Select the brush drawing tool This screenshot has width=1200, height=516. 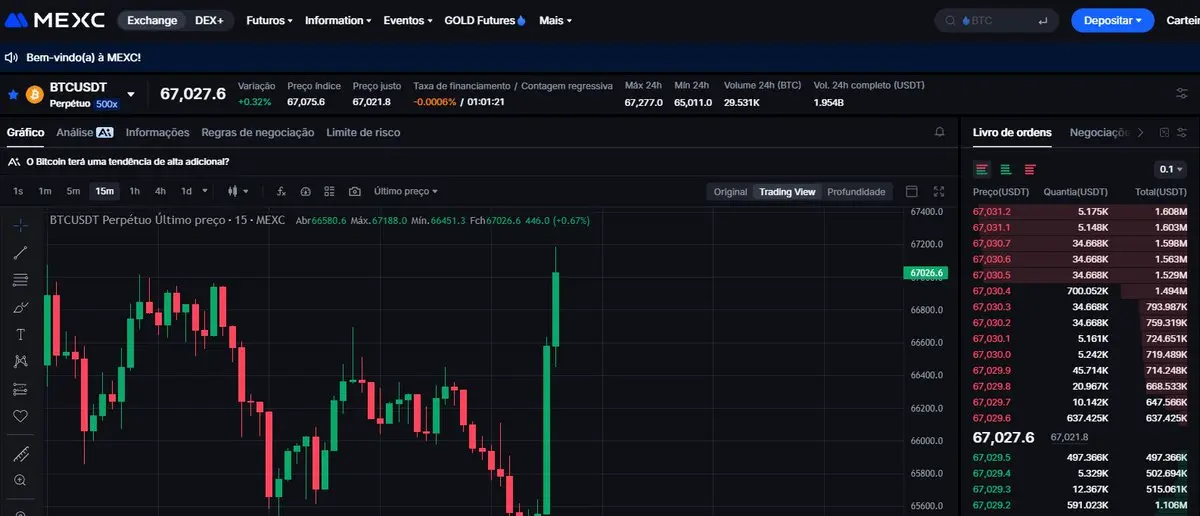tap(21, 307)
